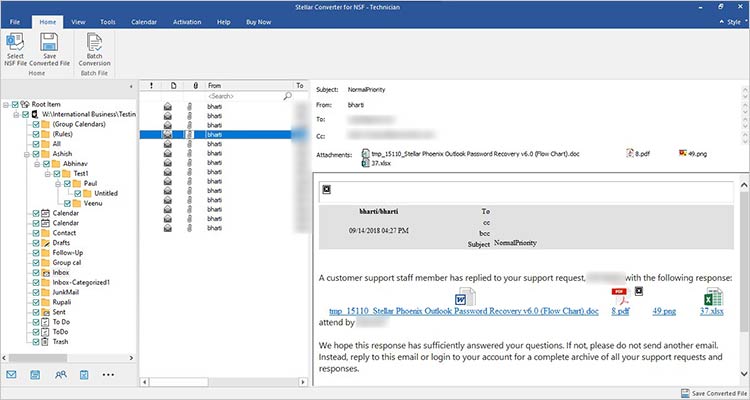Open the File menu
The width and height of the screenshot is (750, 400).
coord(15,22)
